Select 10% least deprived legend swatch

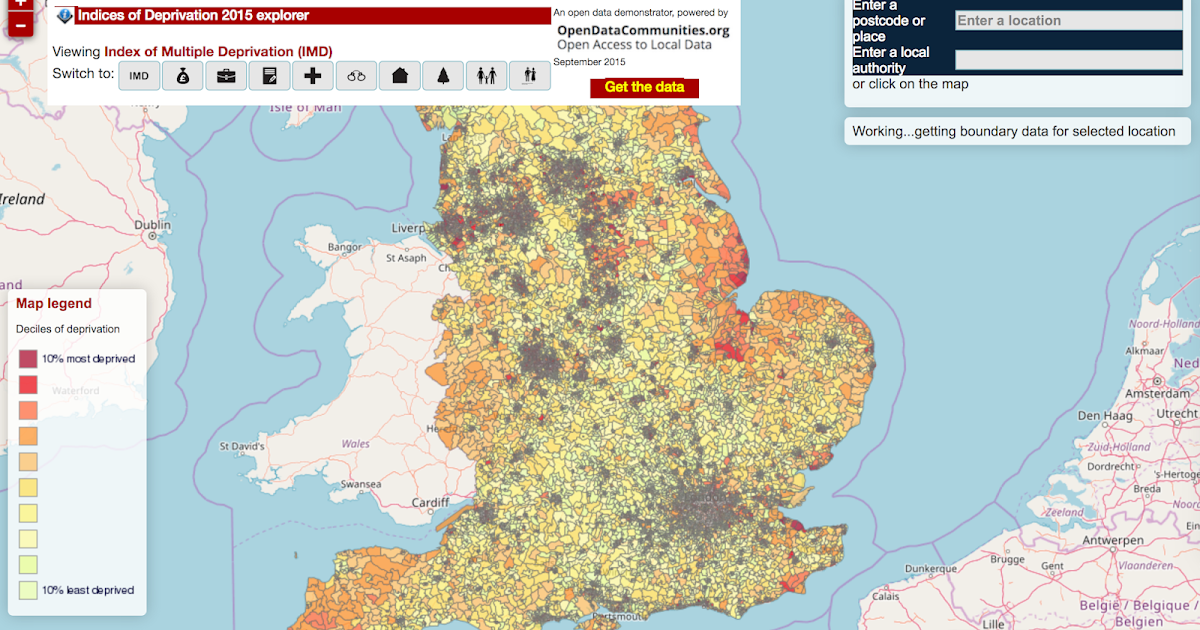pos(28,590)
